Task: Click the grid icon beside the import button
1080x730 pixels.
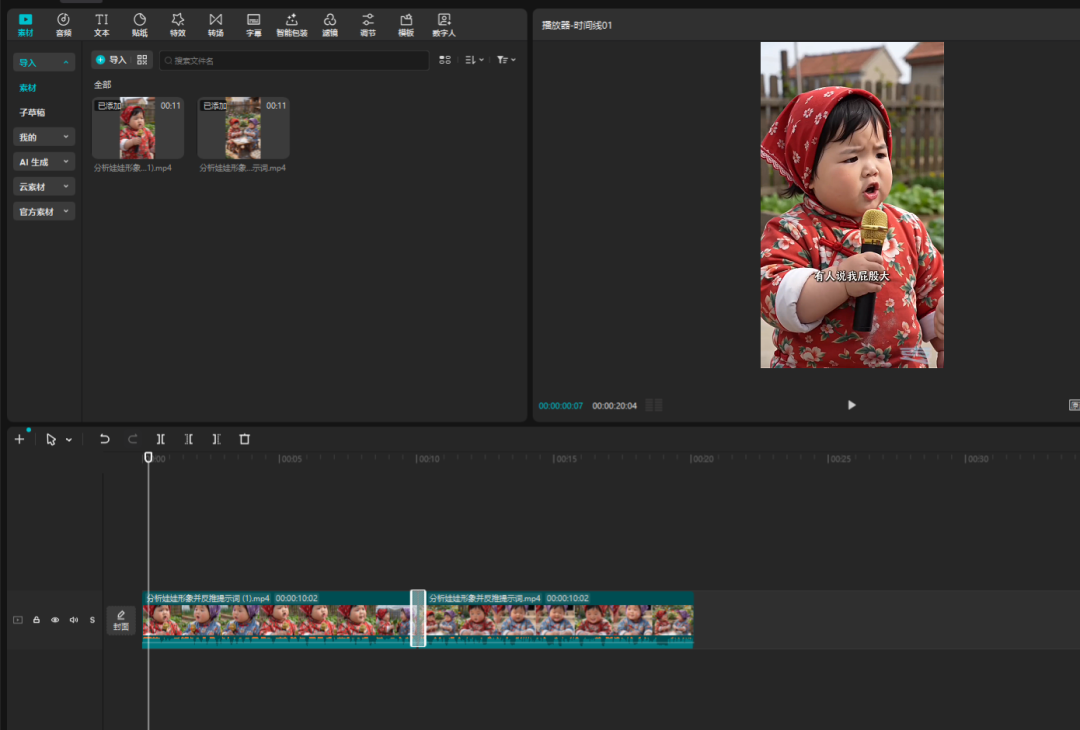Action: point(142,60)
